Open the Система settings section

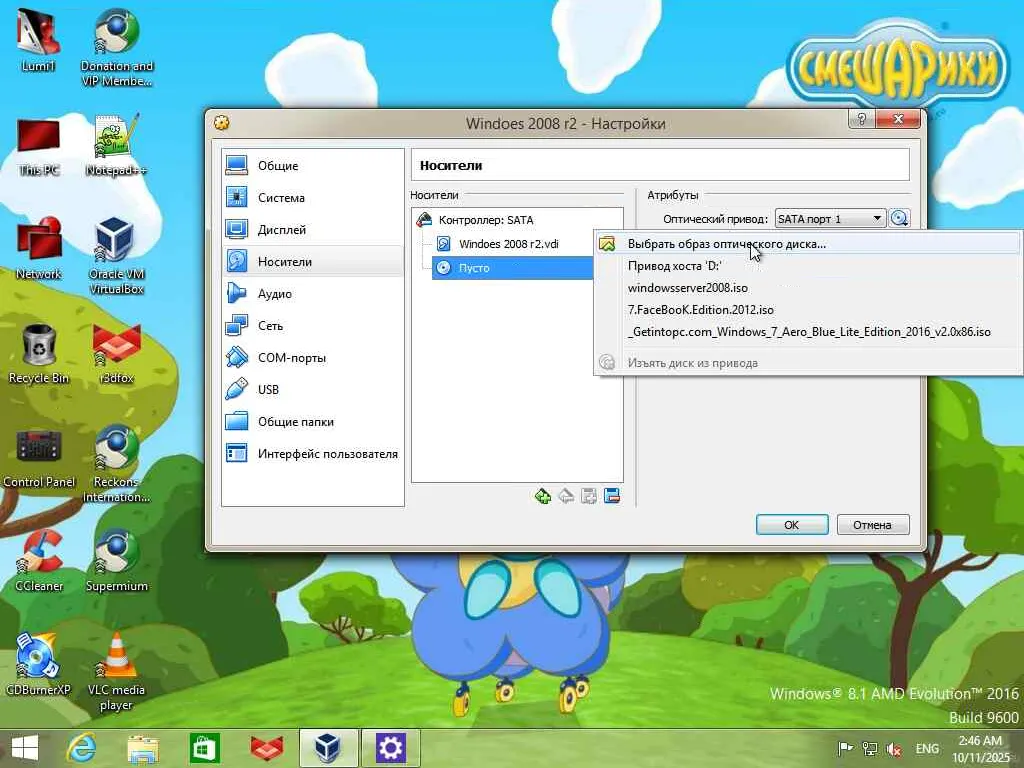point(313,197)
